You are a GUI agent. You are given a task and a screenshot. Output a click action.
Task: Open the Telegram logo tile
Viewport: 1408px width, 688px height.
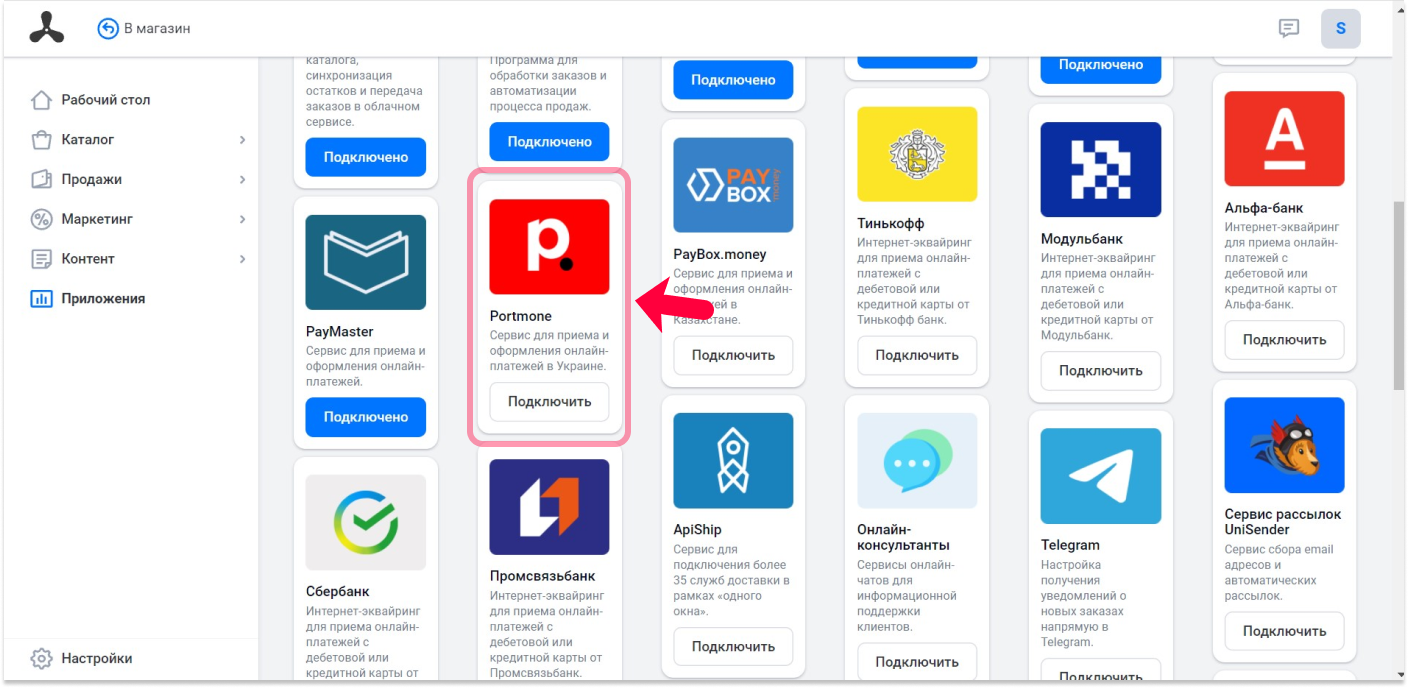click(x=1101, y=476)
